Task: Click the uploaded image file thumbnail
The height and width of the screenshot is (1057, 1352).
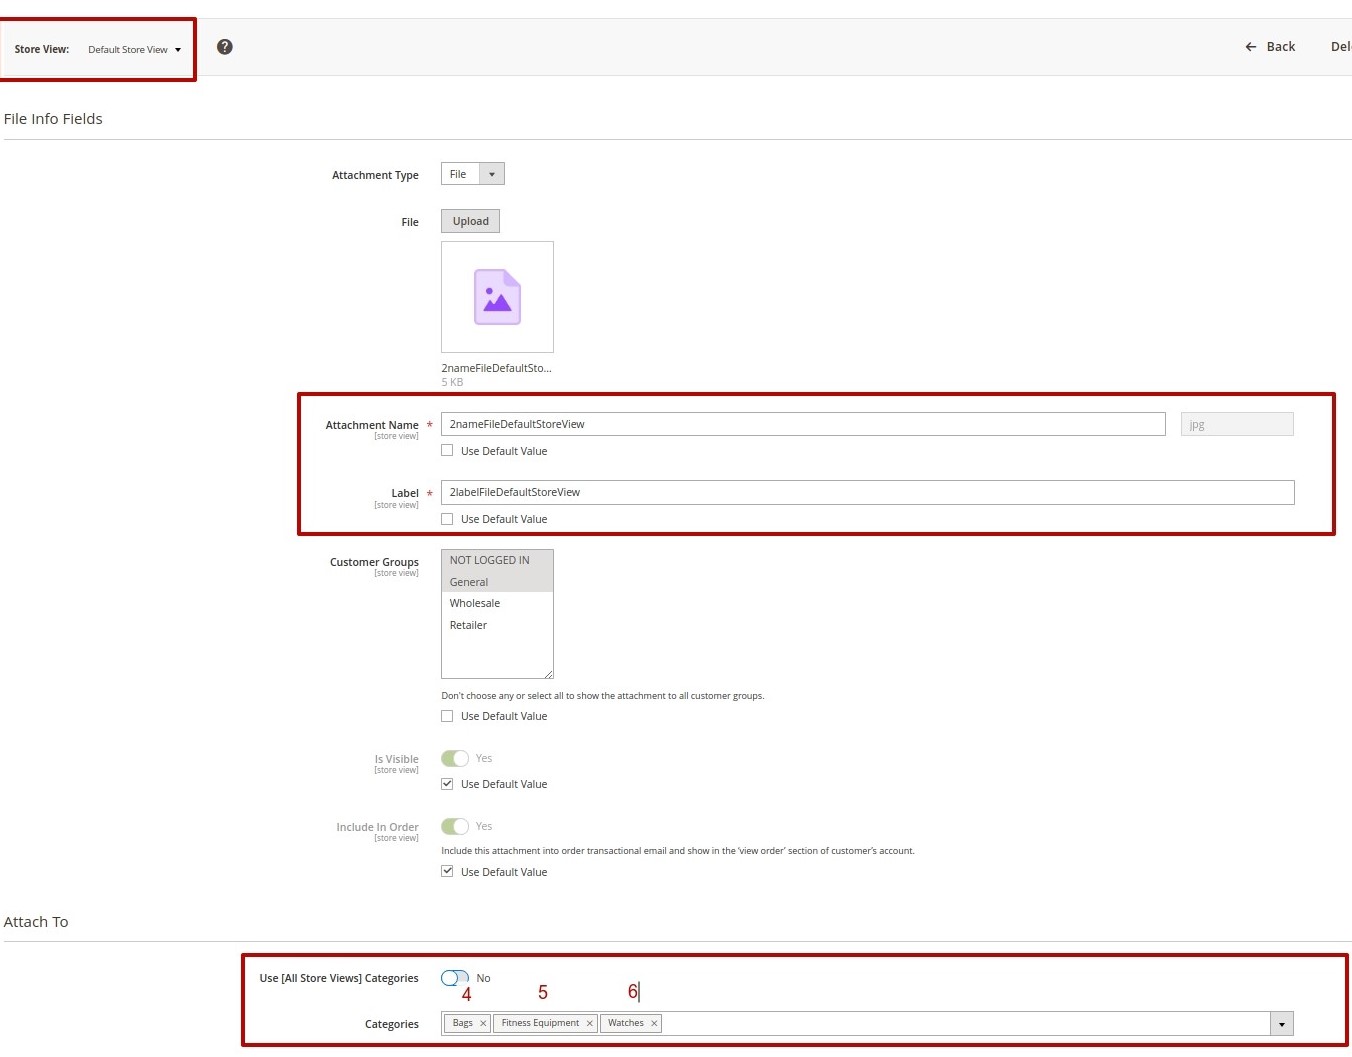Action: click(497, 297)
